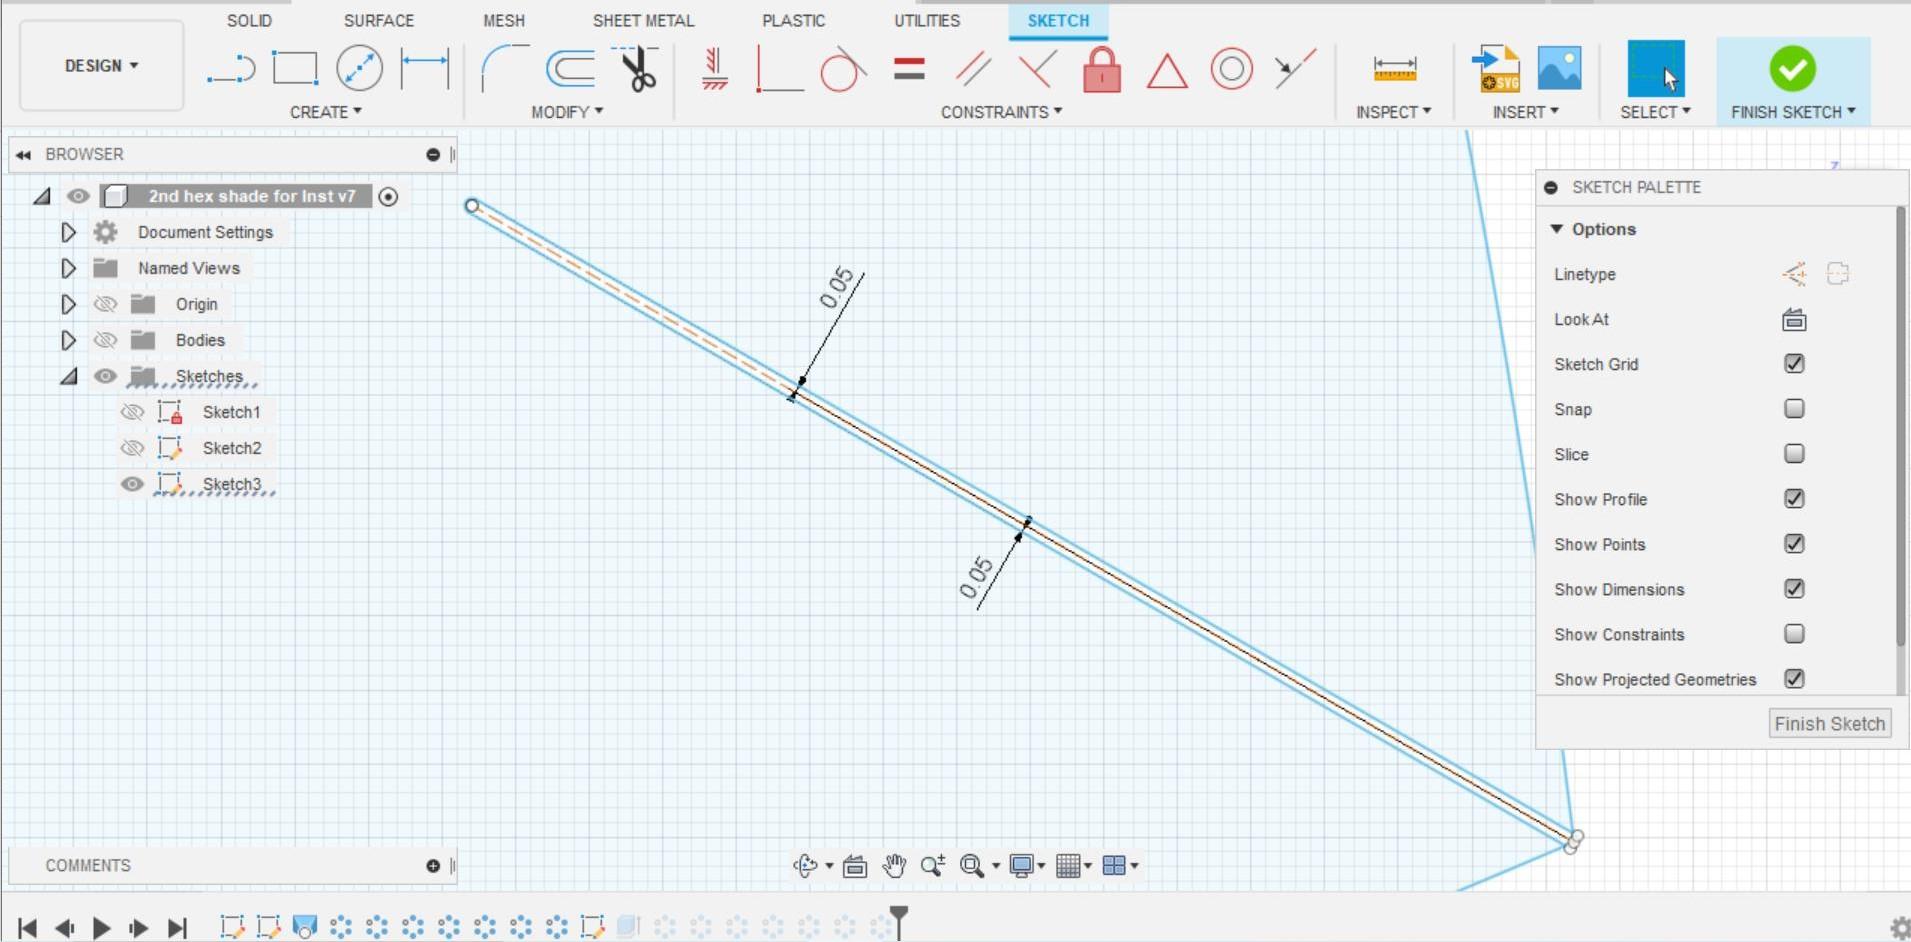
Task: Apply the Midpoint triangle constraint
Action: click(1167, 70)
